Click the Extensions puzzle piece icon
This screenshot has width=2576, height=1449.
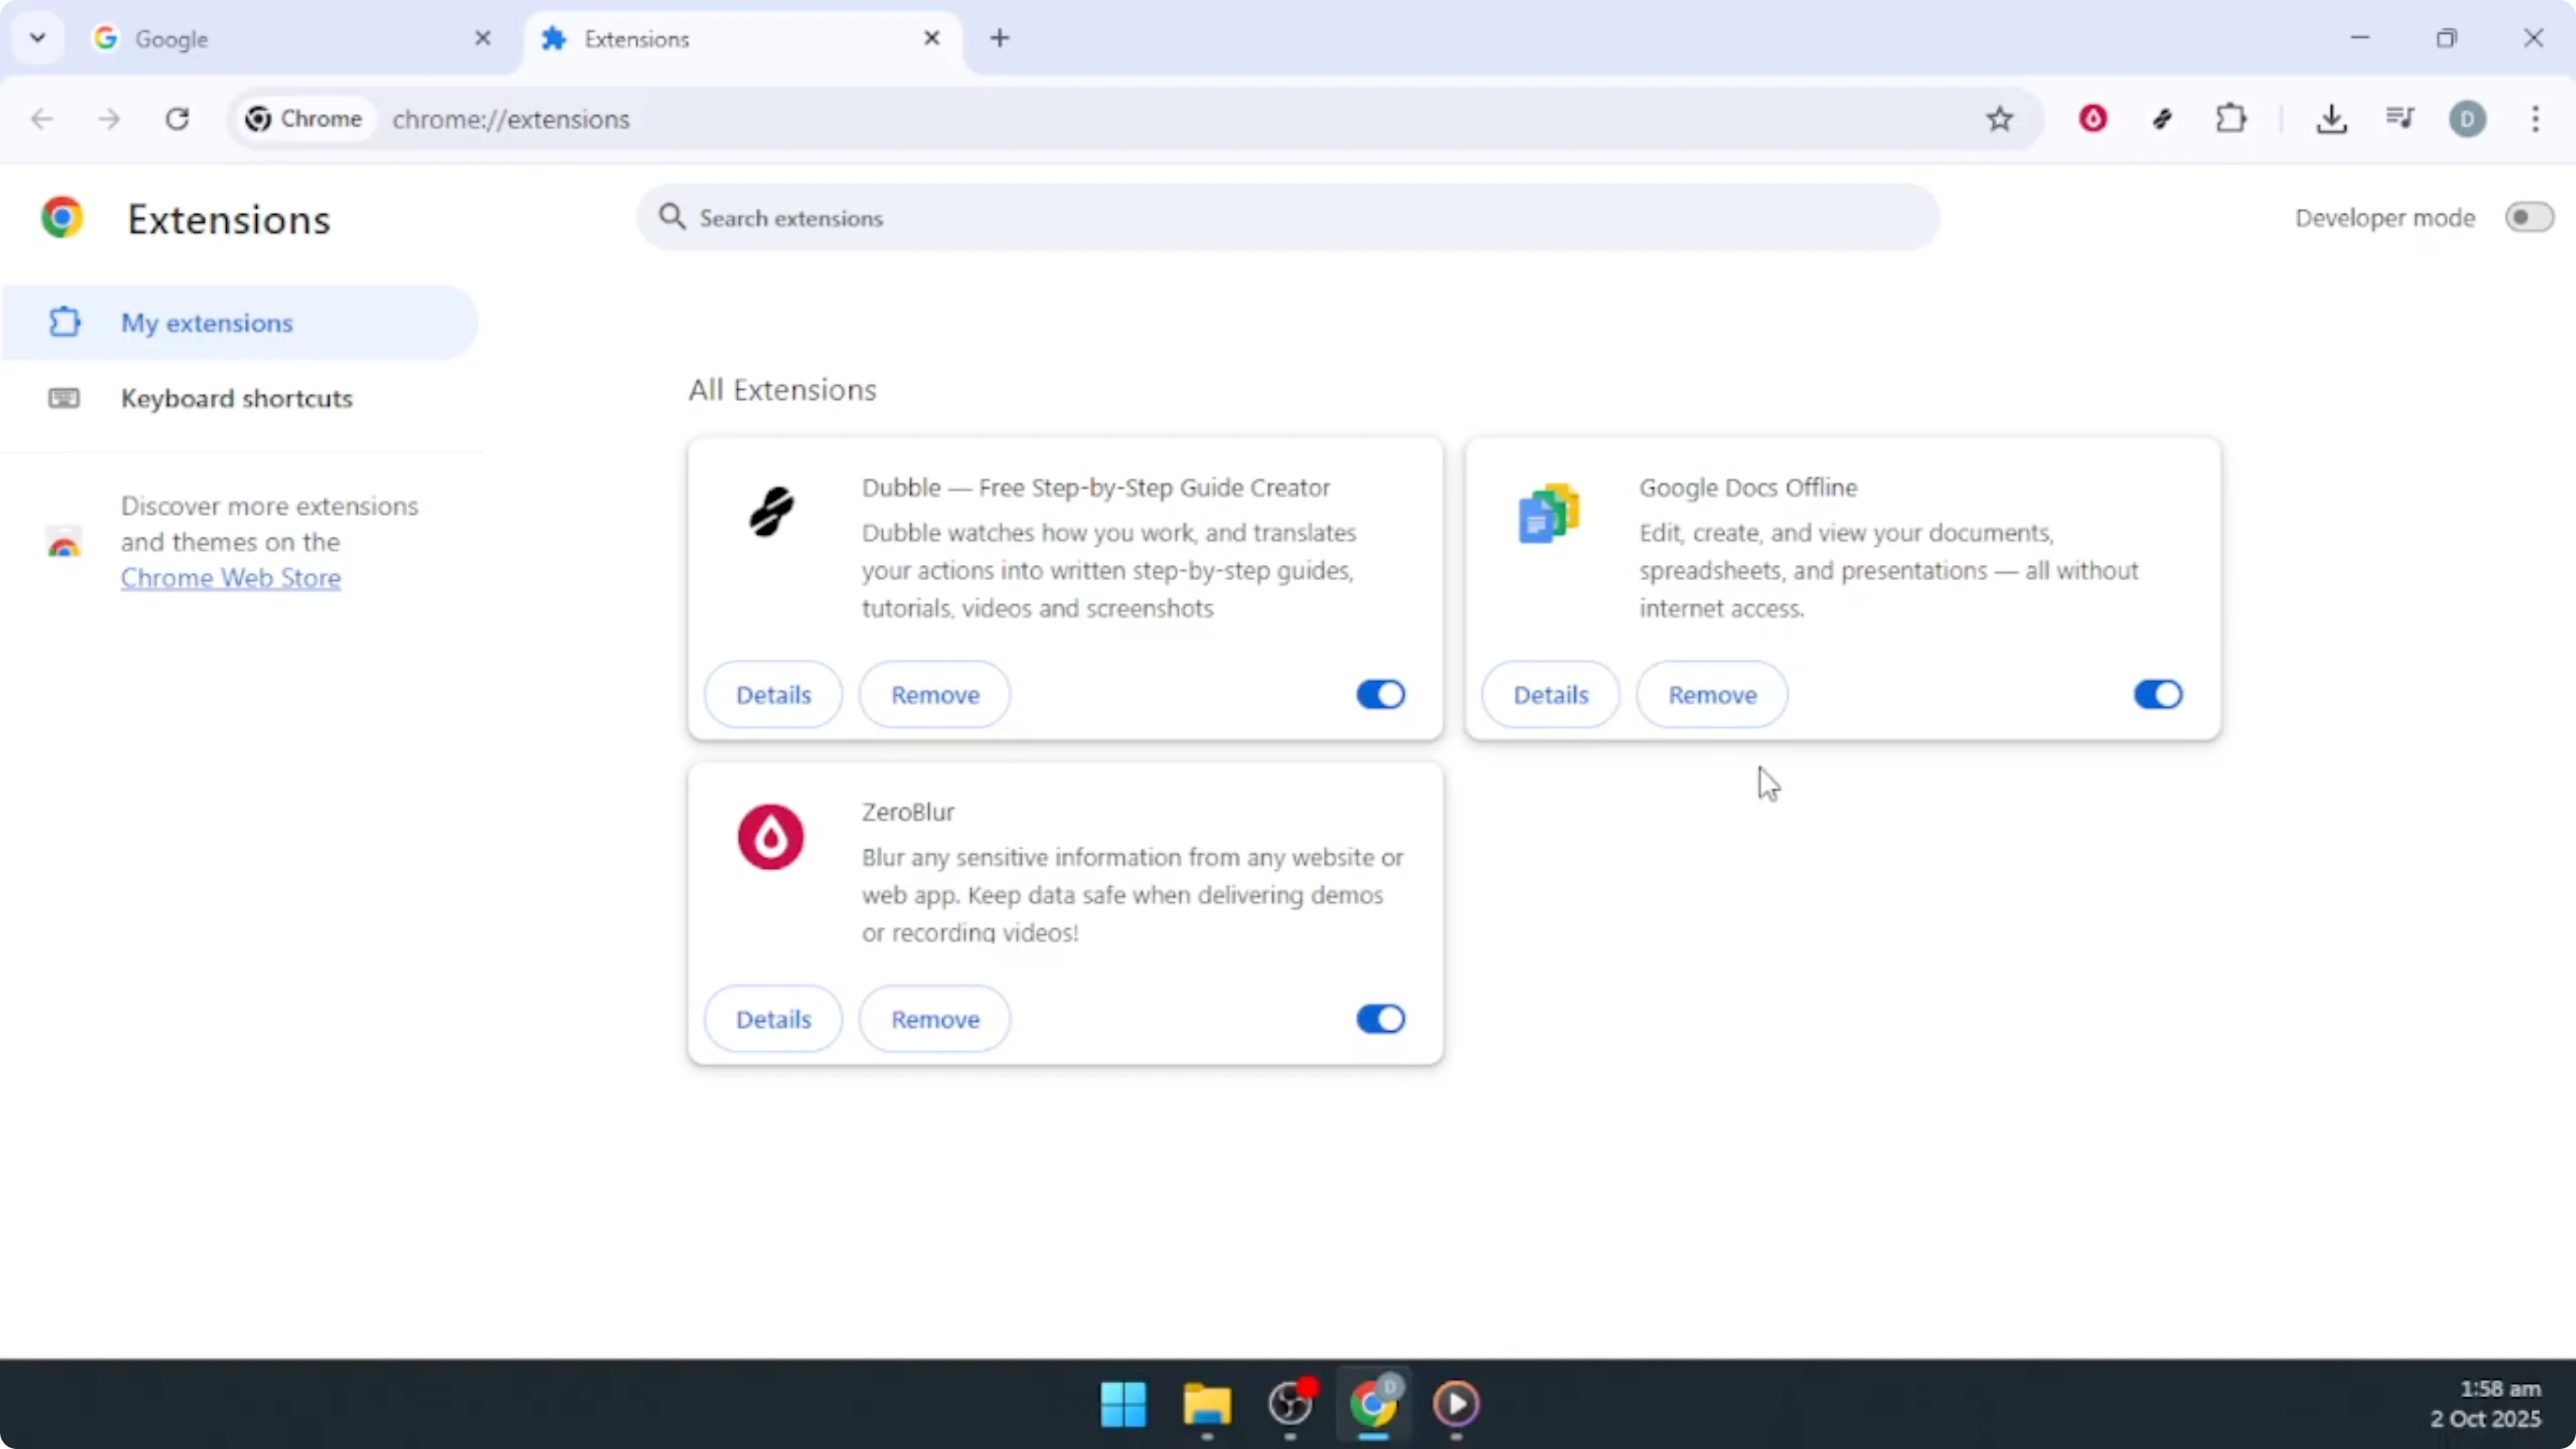2232,119
